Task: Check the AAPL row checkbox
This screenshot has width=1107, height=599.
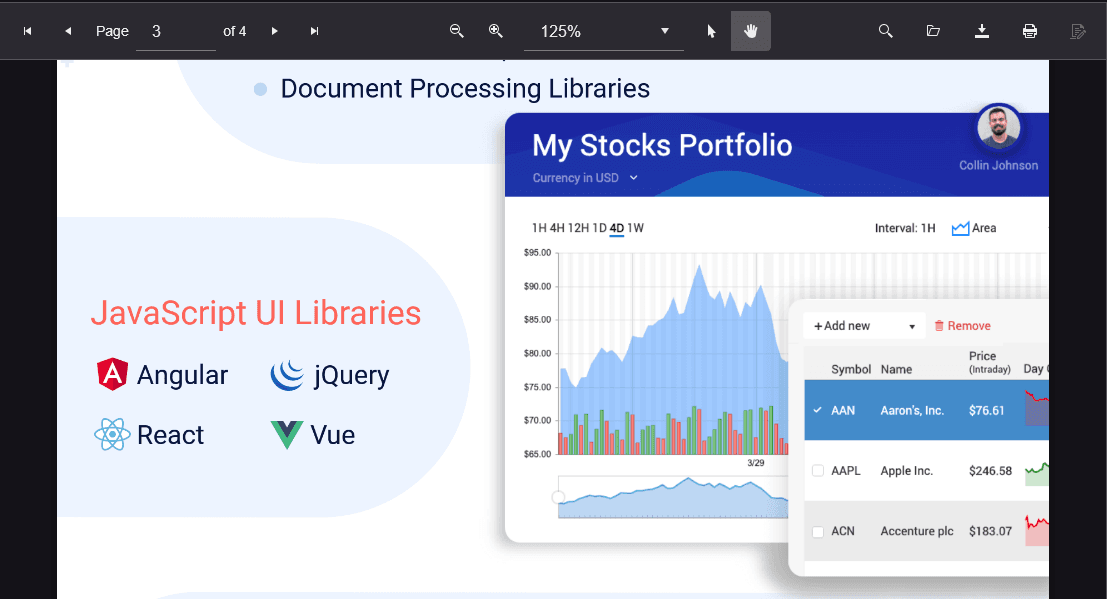Action: tap(818, 470)
